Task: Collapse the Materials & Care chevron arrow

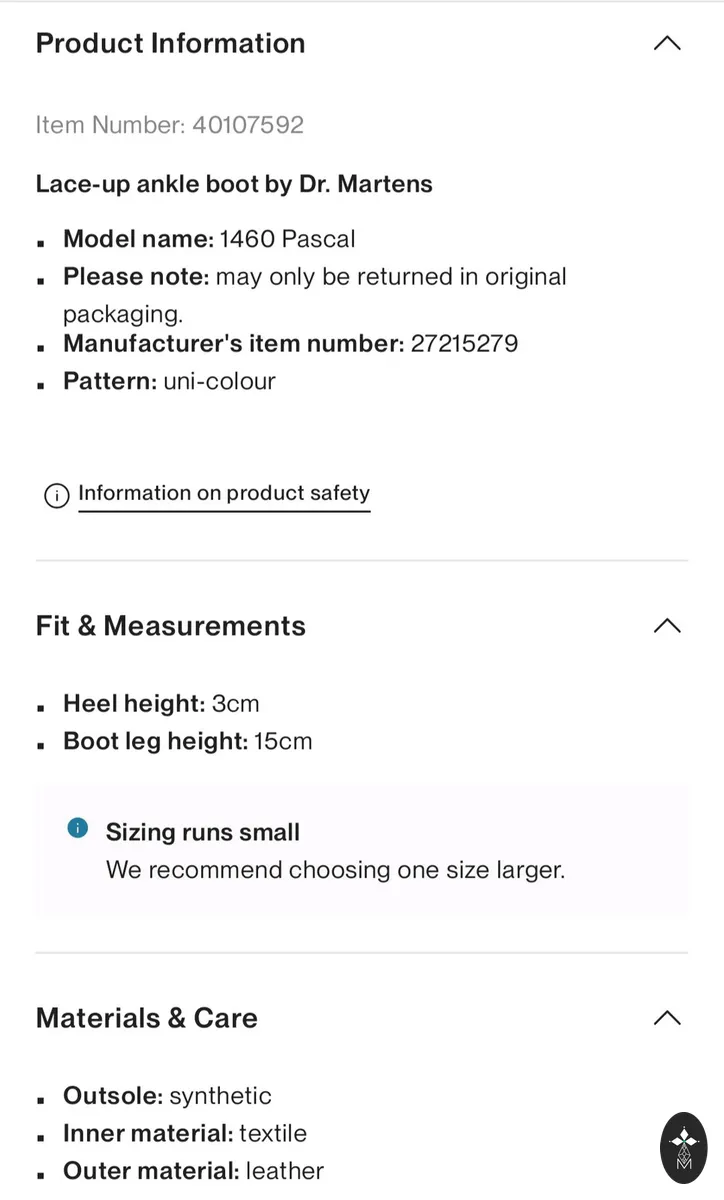Action: pos(667,1018)
